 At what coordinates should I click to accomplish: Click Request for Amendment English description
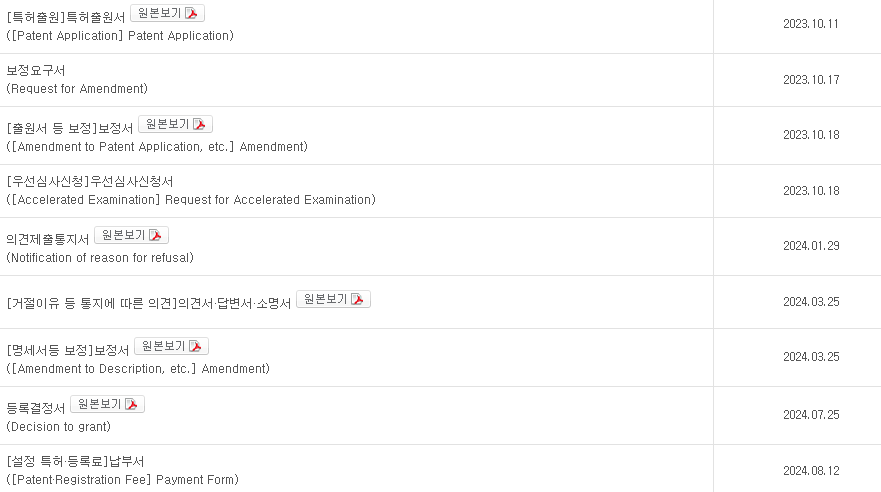click(77, 89)
